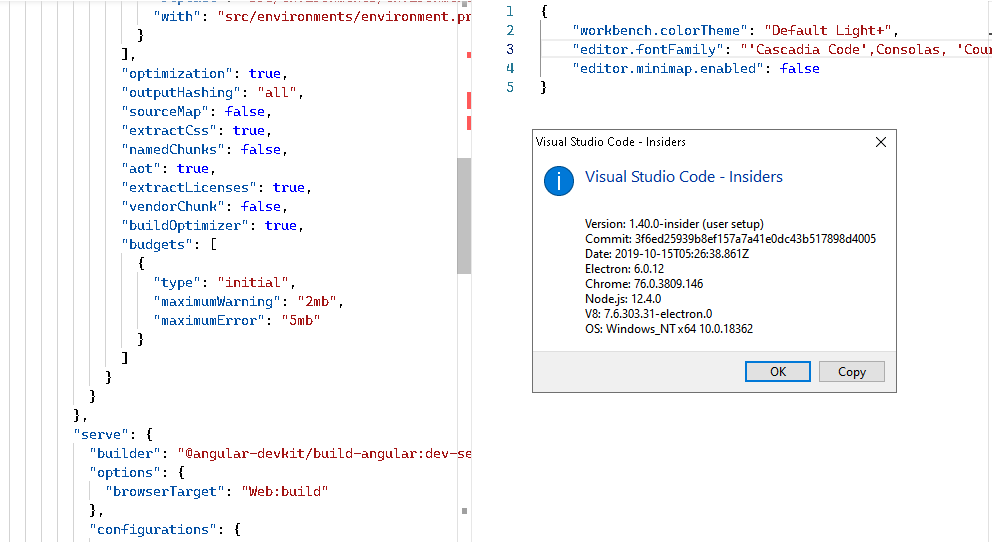Close the Visual Studio Code - Insiders dialog
The height and width of the screenshot is (542, 992).
(881, 142)
